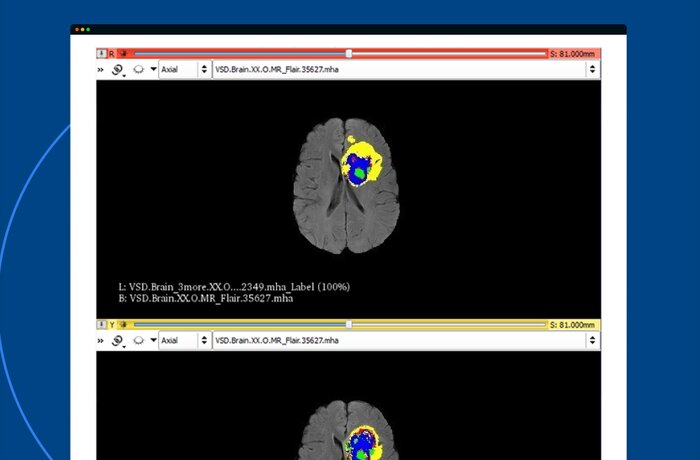
Task: Open layer options arrow beside Axial in Red controller
Action: point(153,70)
